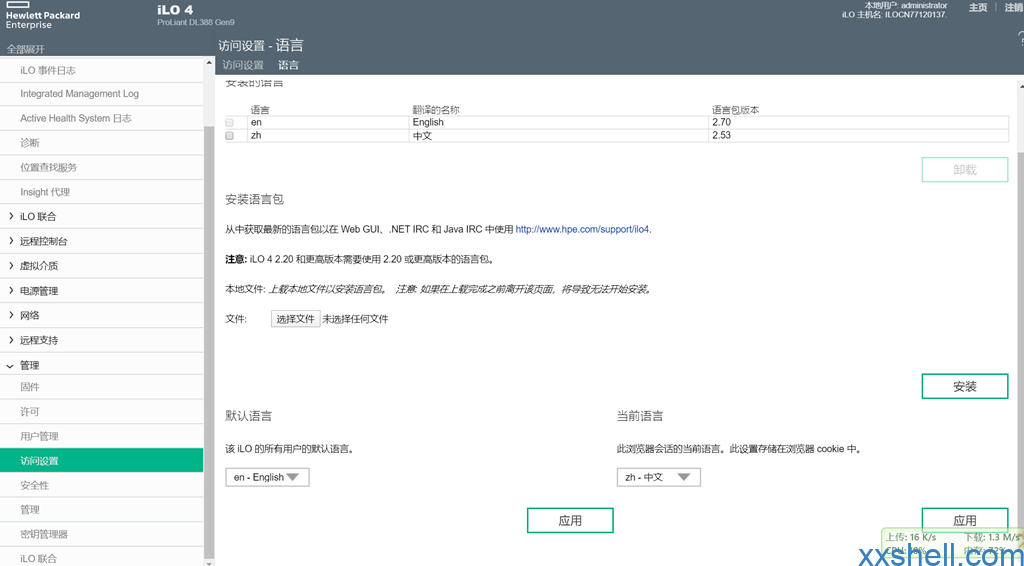Open 密钥管理器 in the sidebar
Viewport: 1024px width, 566px height.
coord(101,534)
